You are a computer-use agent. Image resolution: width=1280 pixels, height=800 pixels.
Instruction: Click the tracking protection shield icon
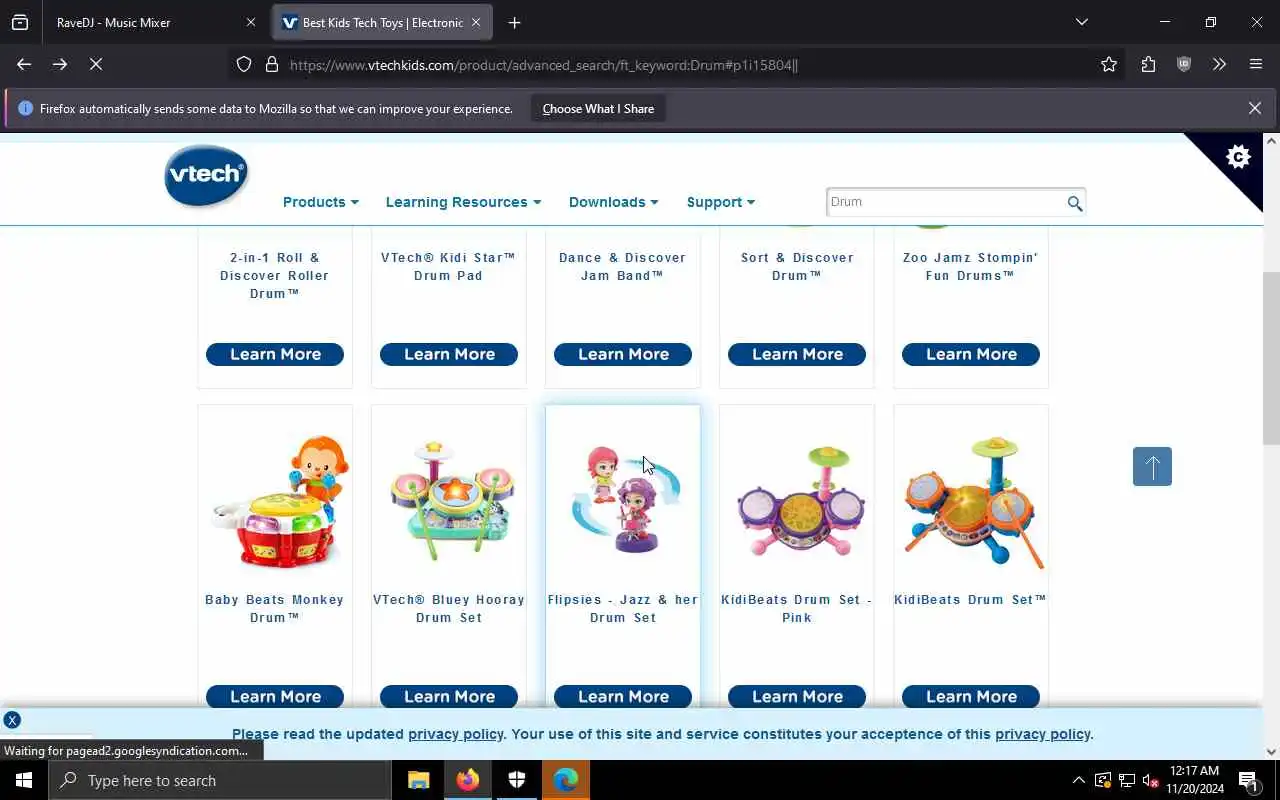(x=244, y=64)
